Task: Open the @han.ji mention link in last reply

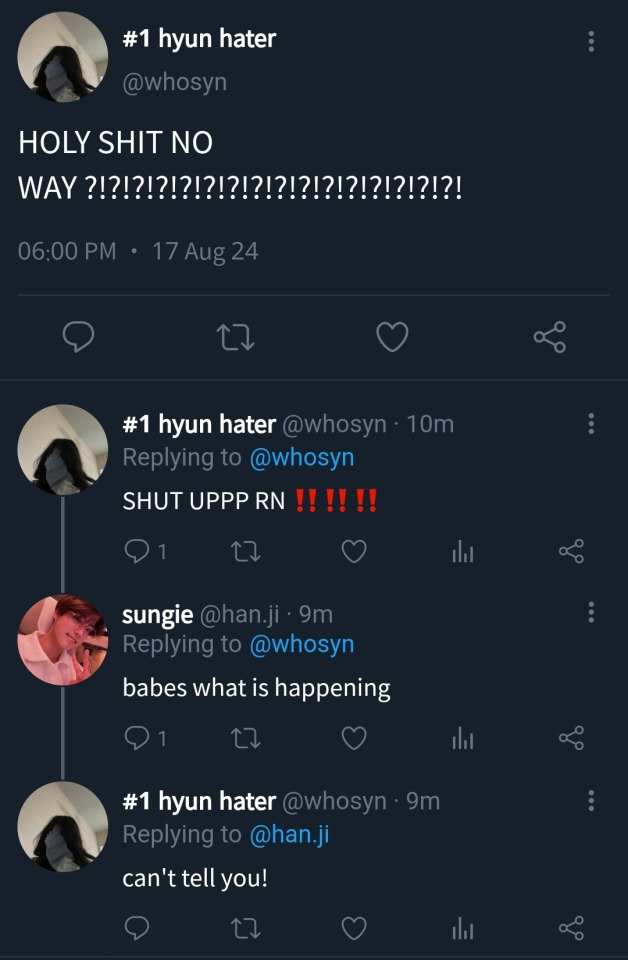Action: coord(288,834)
